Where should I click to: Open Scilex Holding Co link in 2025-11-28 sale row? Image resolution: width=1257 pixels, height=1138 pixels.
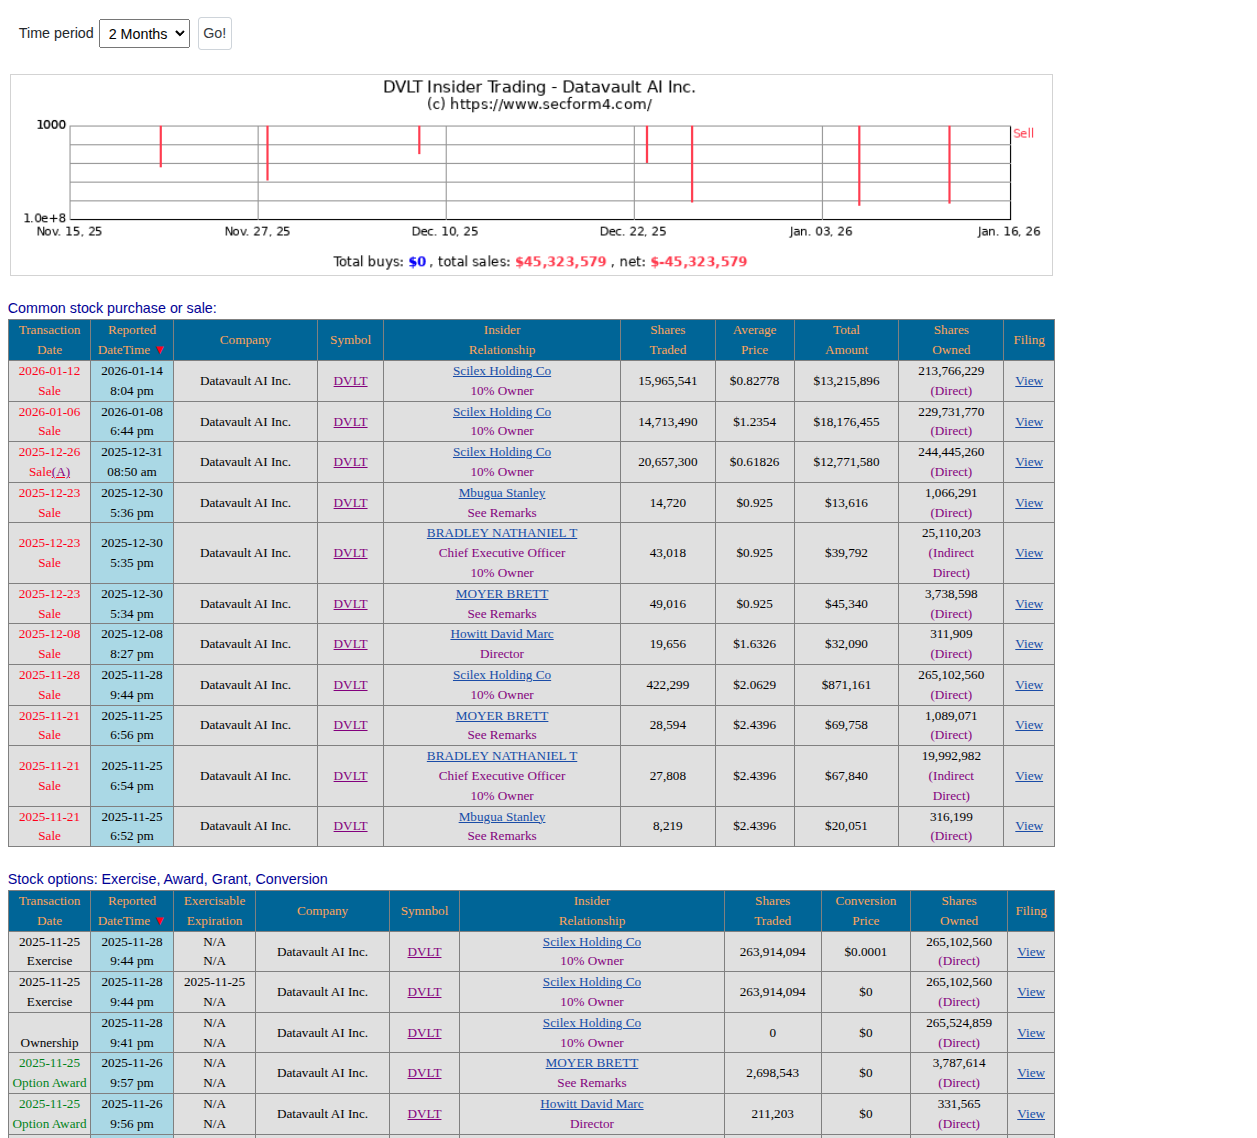point(502,675)
